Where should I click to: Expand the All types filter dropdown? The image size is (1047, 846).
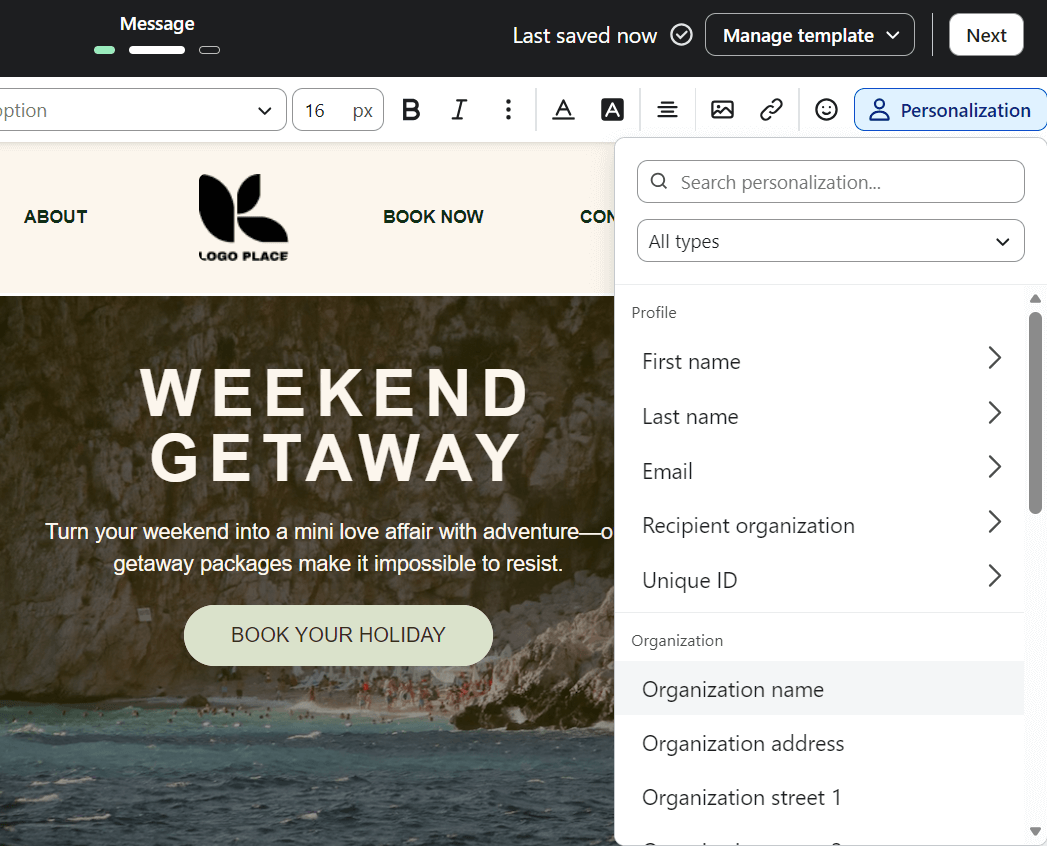(830, 241)
